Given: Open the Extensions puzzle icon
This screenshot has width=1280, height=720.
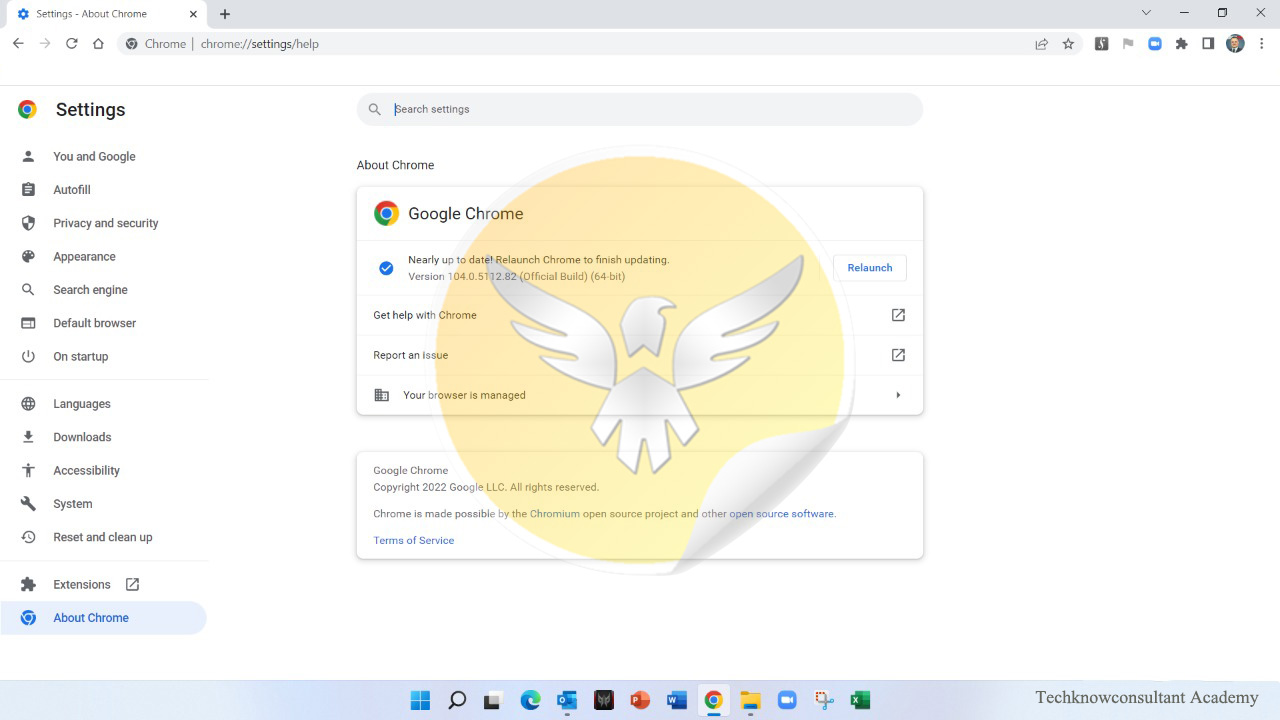Looking at the screenshot, I should (1181, 44).
